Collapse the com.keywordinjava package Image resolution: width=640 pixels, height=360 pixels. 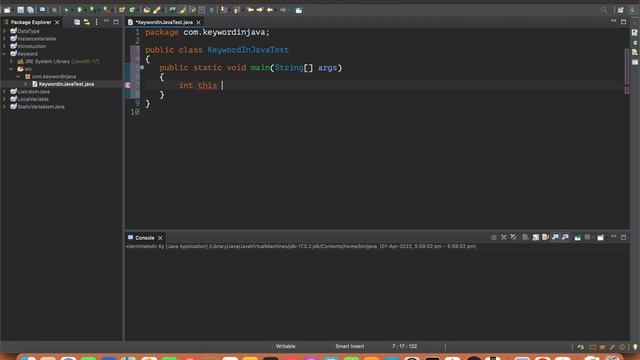18,76
